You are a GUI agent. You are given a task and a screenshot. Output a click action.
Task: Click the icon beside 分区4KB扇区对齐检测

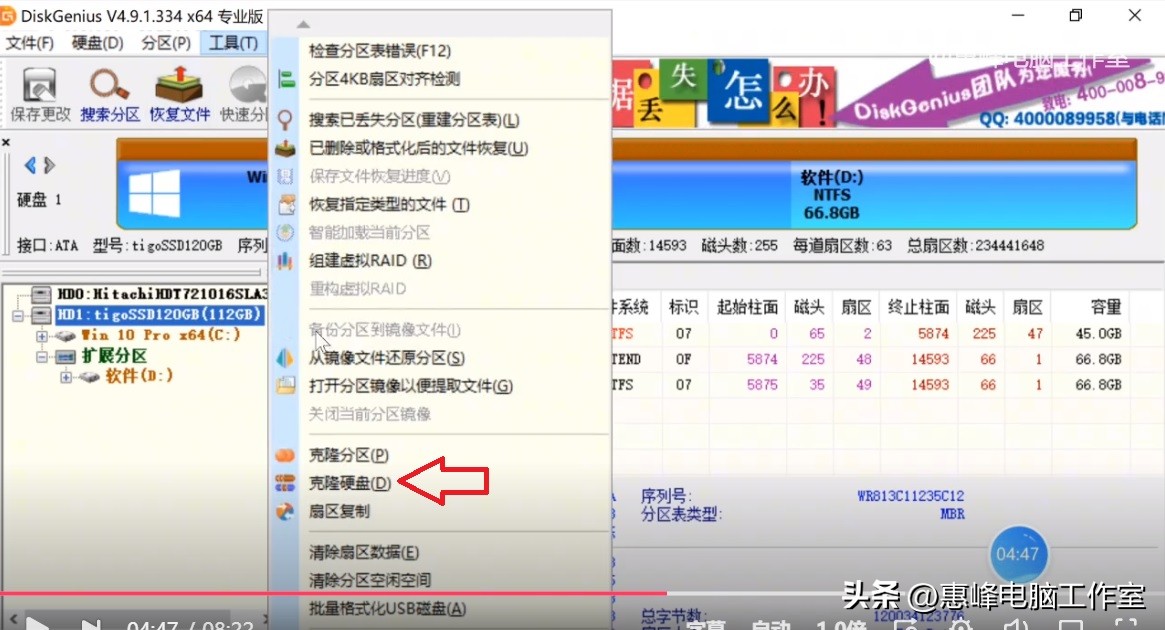pyautogui.click(x=285, y=79)
